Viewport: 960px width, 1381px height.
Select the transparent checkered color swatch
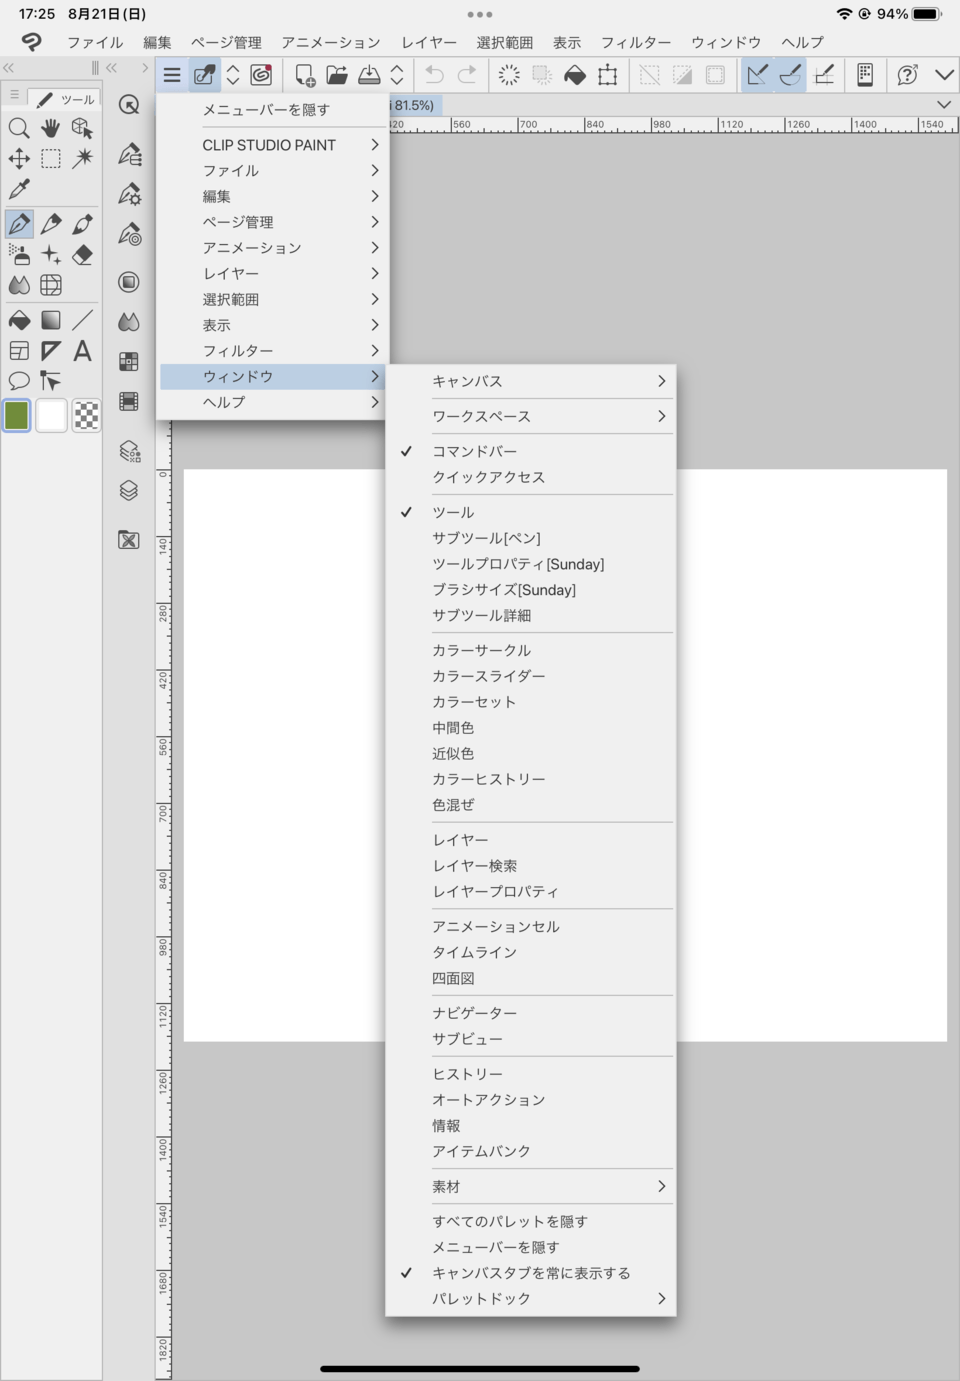click(86, 415)
